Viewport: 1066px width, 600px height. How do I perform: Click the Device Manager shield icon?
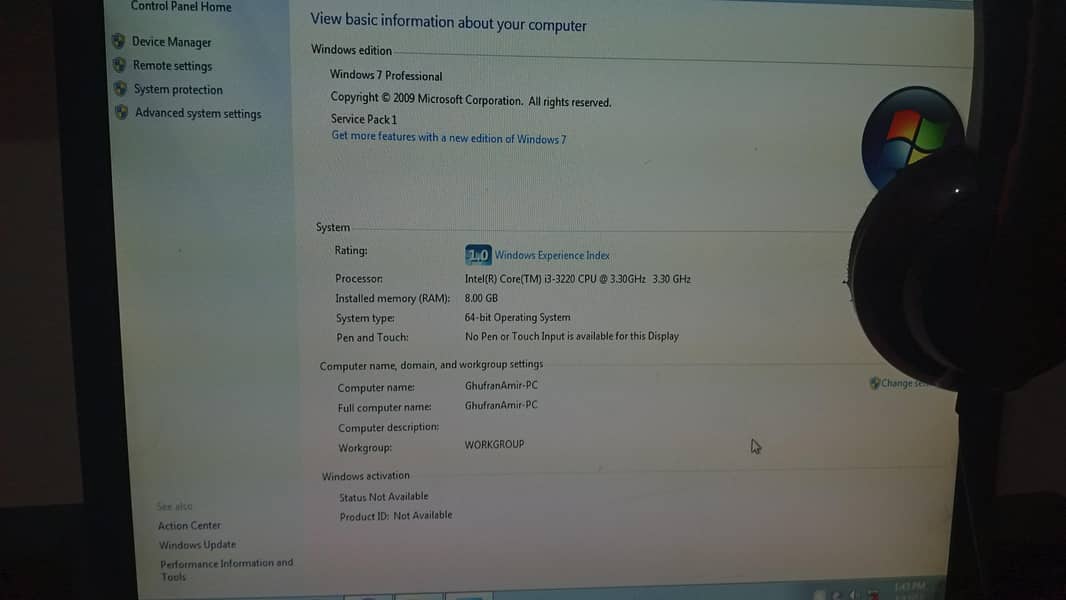click(118, 41)
